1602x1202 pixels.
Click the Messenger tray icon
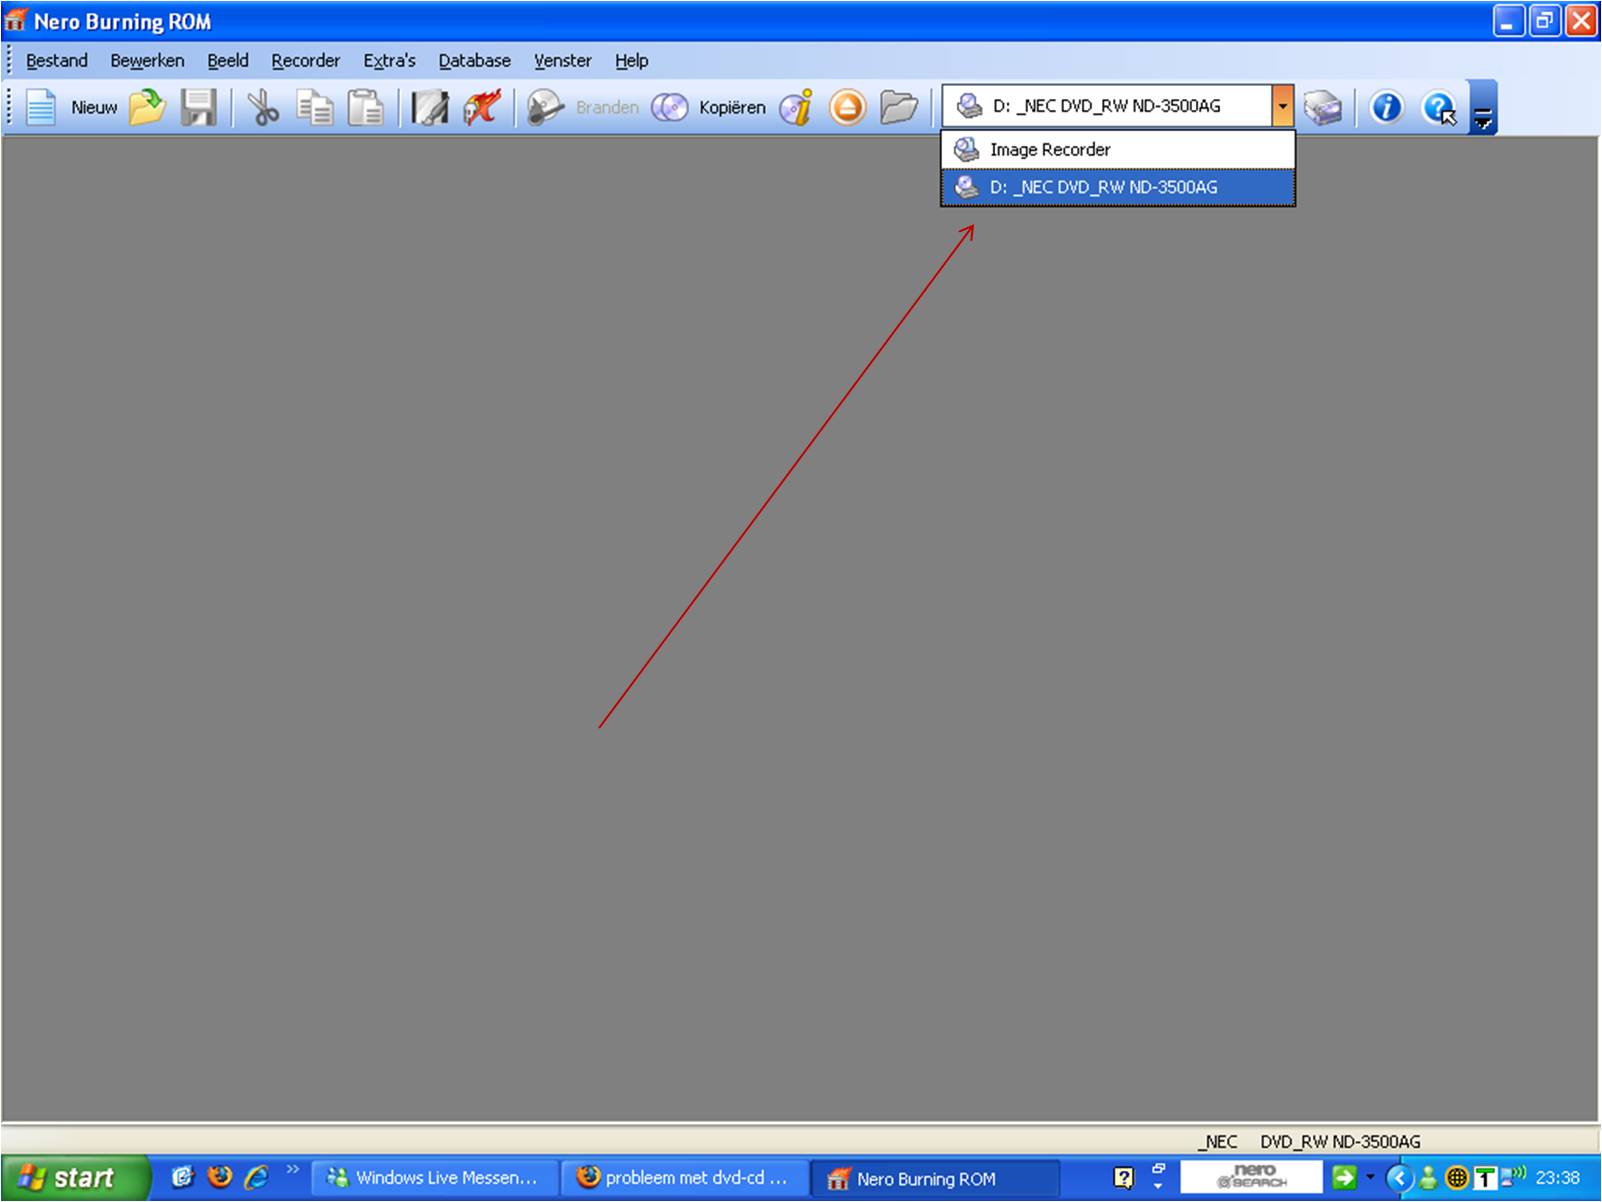[1428, 1178]
